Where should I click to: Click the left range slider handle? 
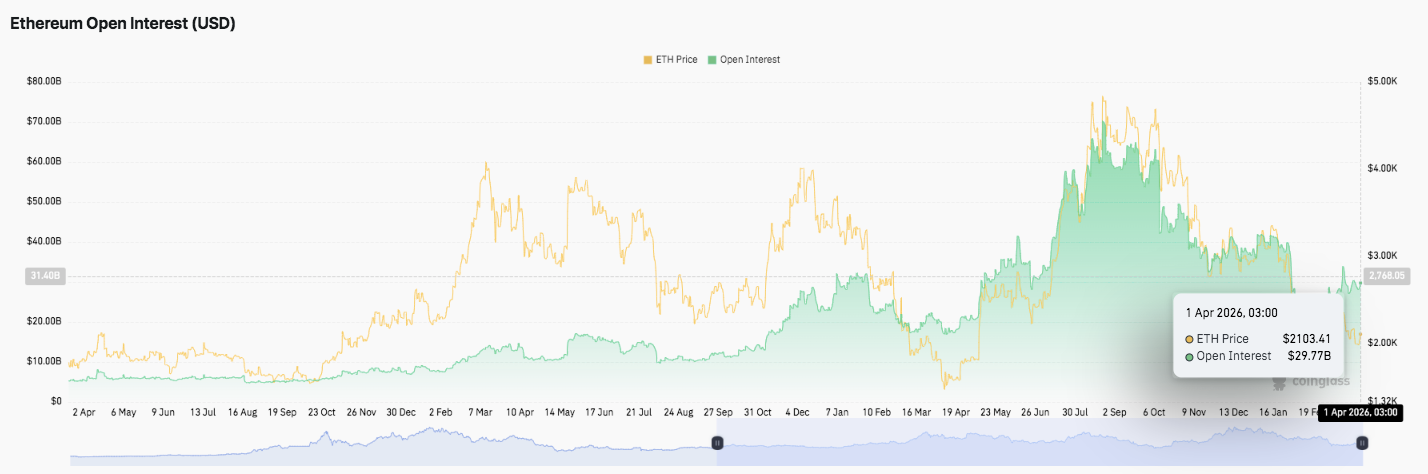(717, 442)
